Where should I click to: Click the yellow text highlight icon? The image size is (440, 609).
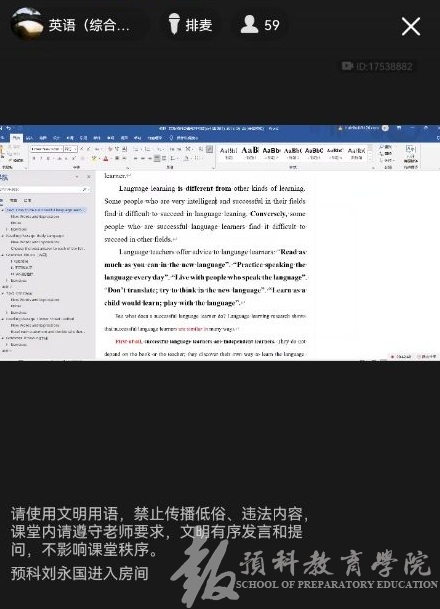94,158
